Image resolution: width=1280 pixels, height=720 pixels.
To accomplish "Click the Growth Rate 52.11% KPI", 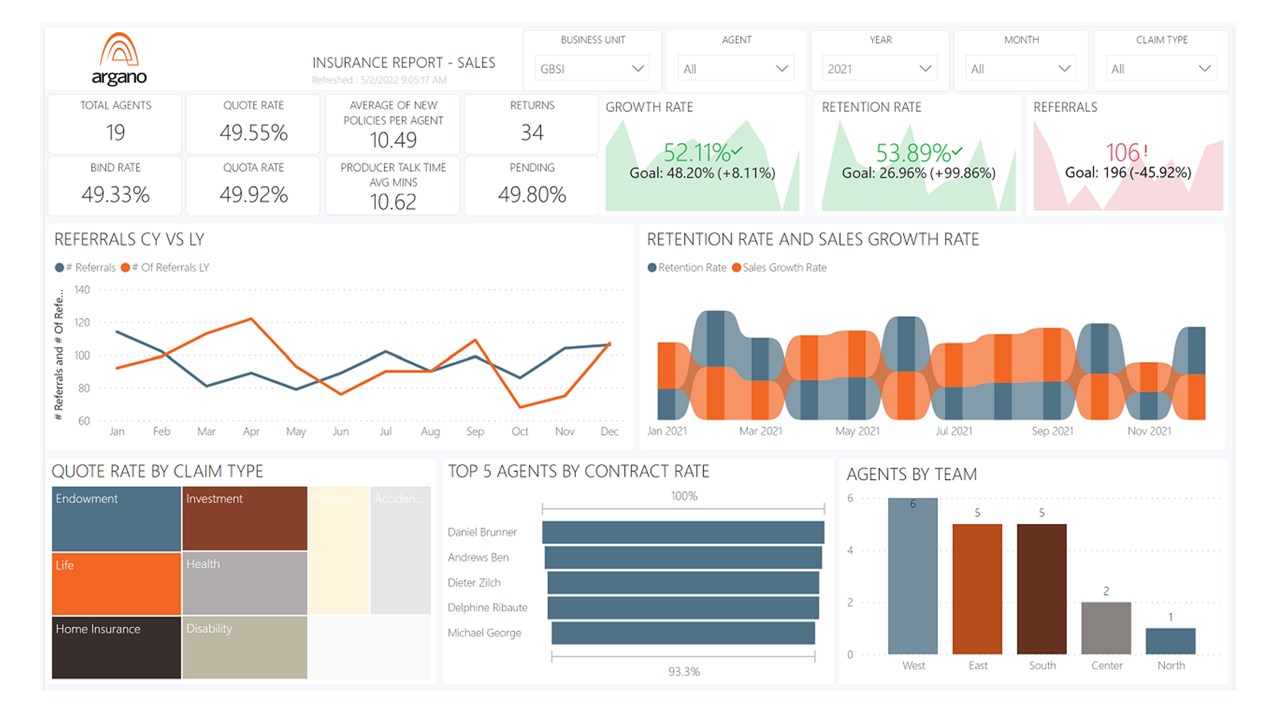I will point(703,153).
